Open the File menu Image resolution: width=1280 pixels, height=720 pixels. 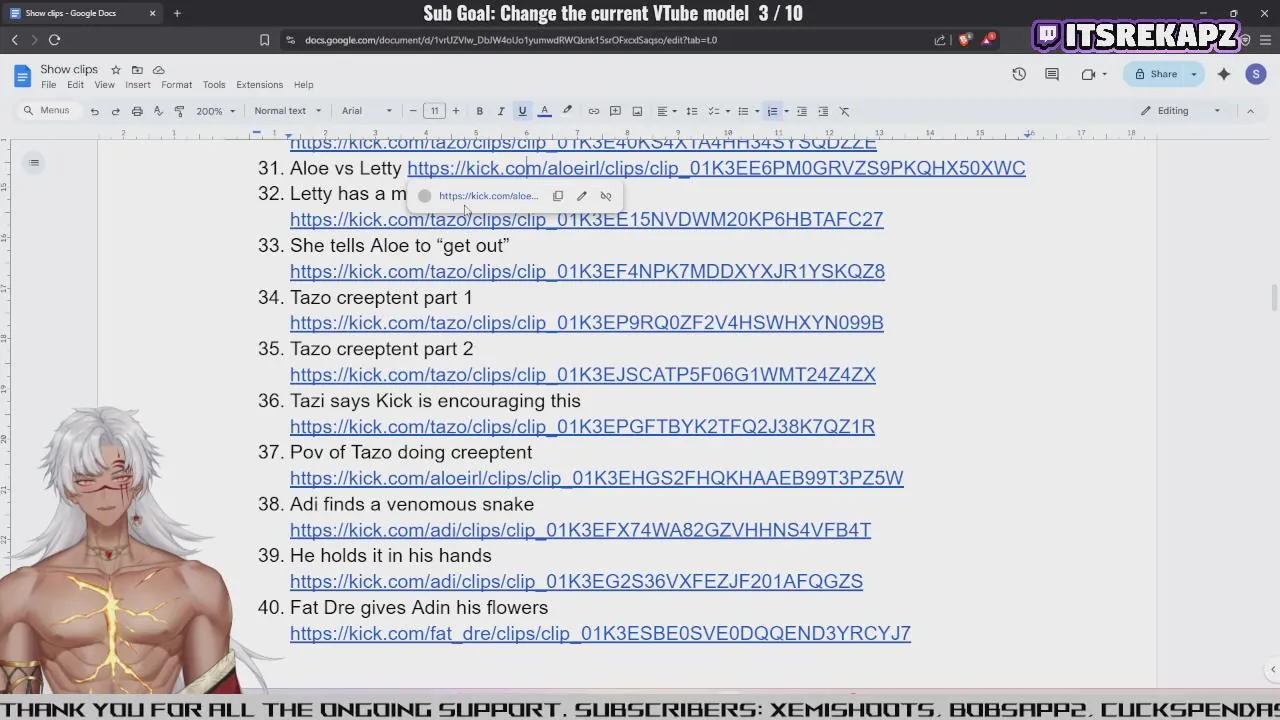pos(48,85)
